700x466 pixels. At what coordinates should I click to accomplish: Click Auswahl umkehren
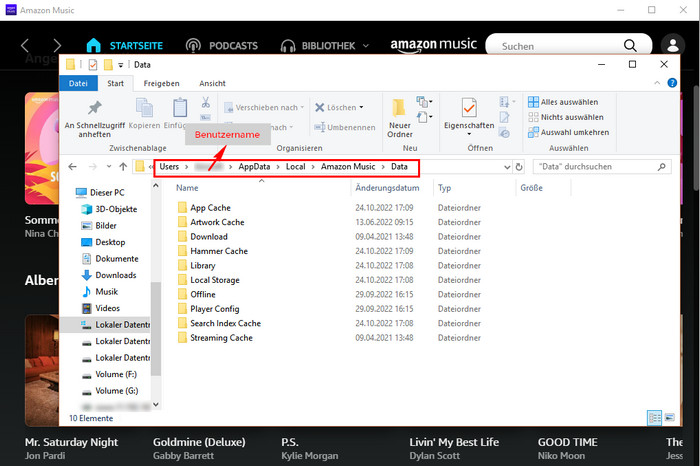click(x=568, y=133)
